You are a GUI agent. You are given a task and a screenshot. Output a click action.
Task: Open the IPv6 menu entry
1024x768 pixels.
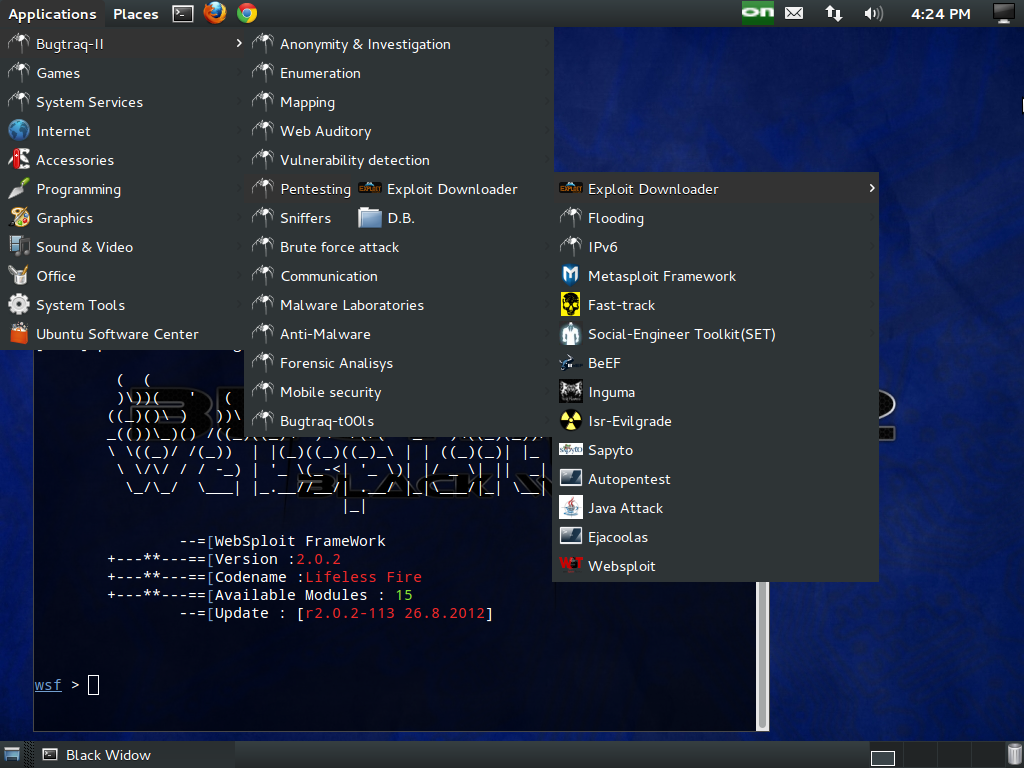click(x=715, y=247)
